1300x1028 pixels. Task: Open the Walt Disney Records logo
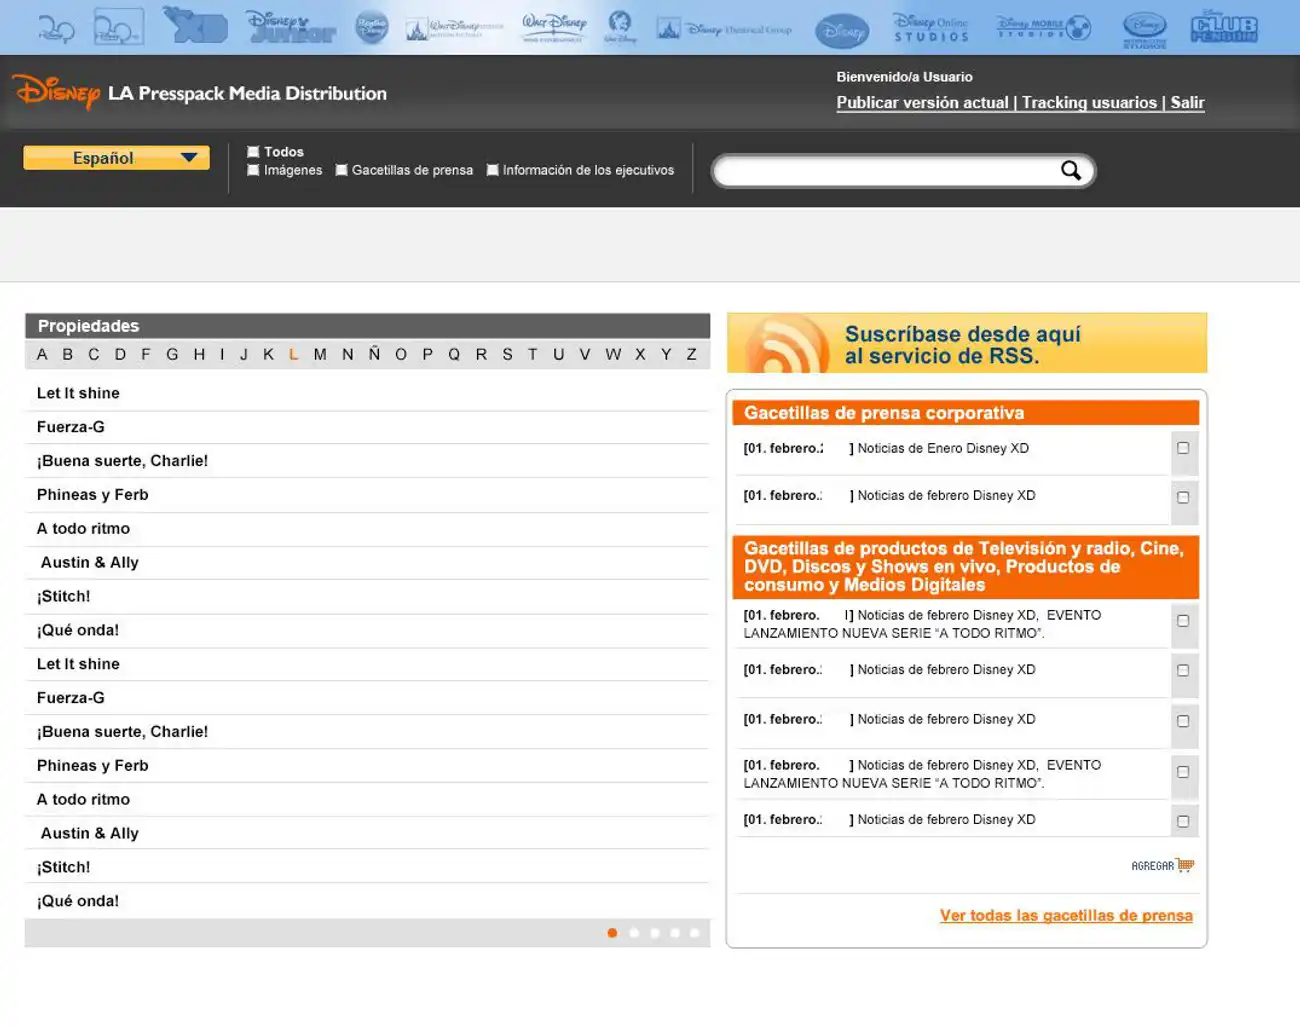click(620, 27)
